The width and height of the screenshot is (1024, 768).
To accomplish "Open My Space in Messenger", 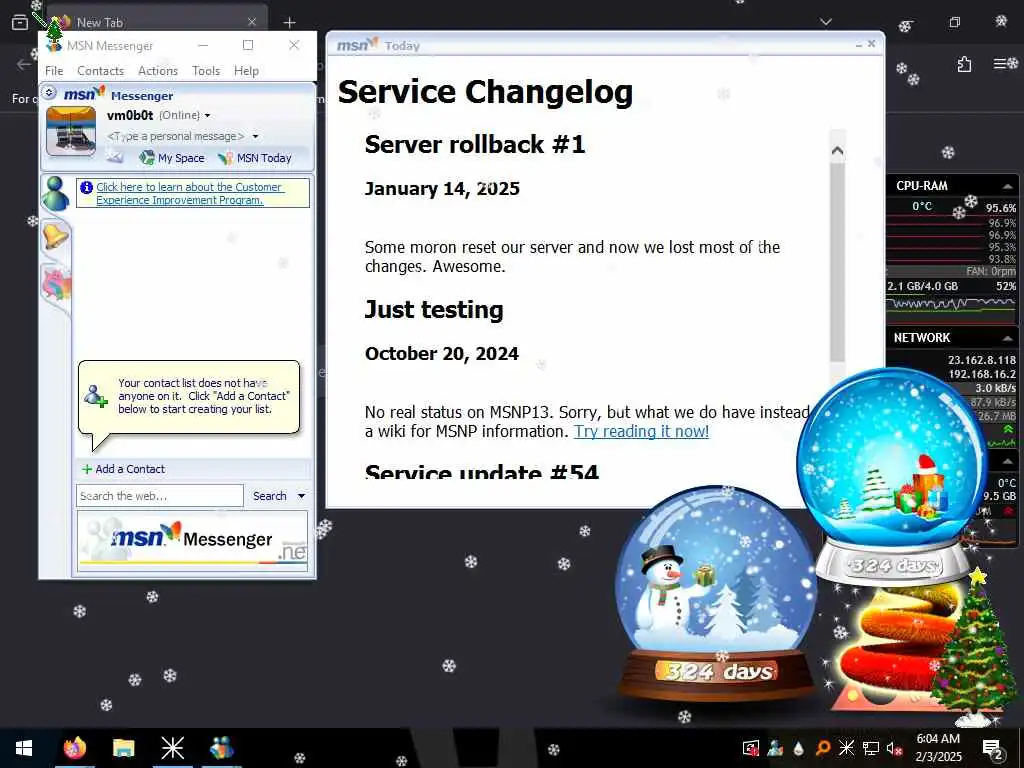I will point(172,158).
